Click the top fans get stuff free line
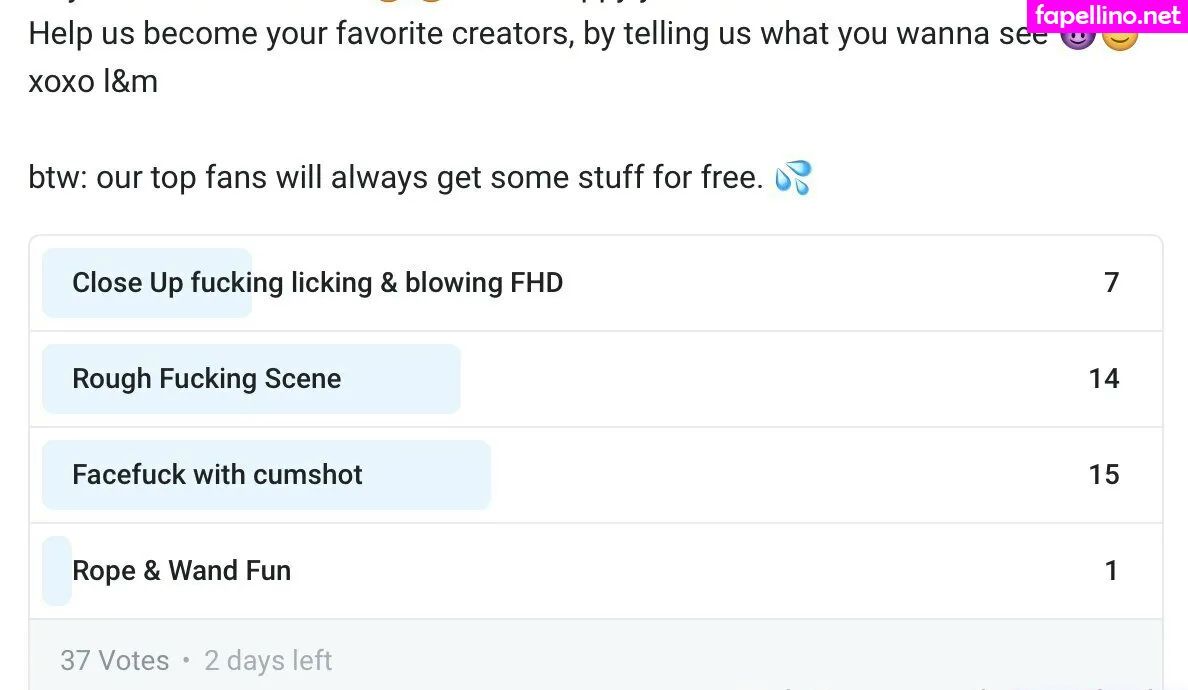 click(395, 178)
